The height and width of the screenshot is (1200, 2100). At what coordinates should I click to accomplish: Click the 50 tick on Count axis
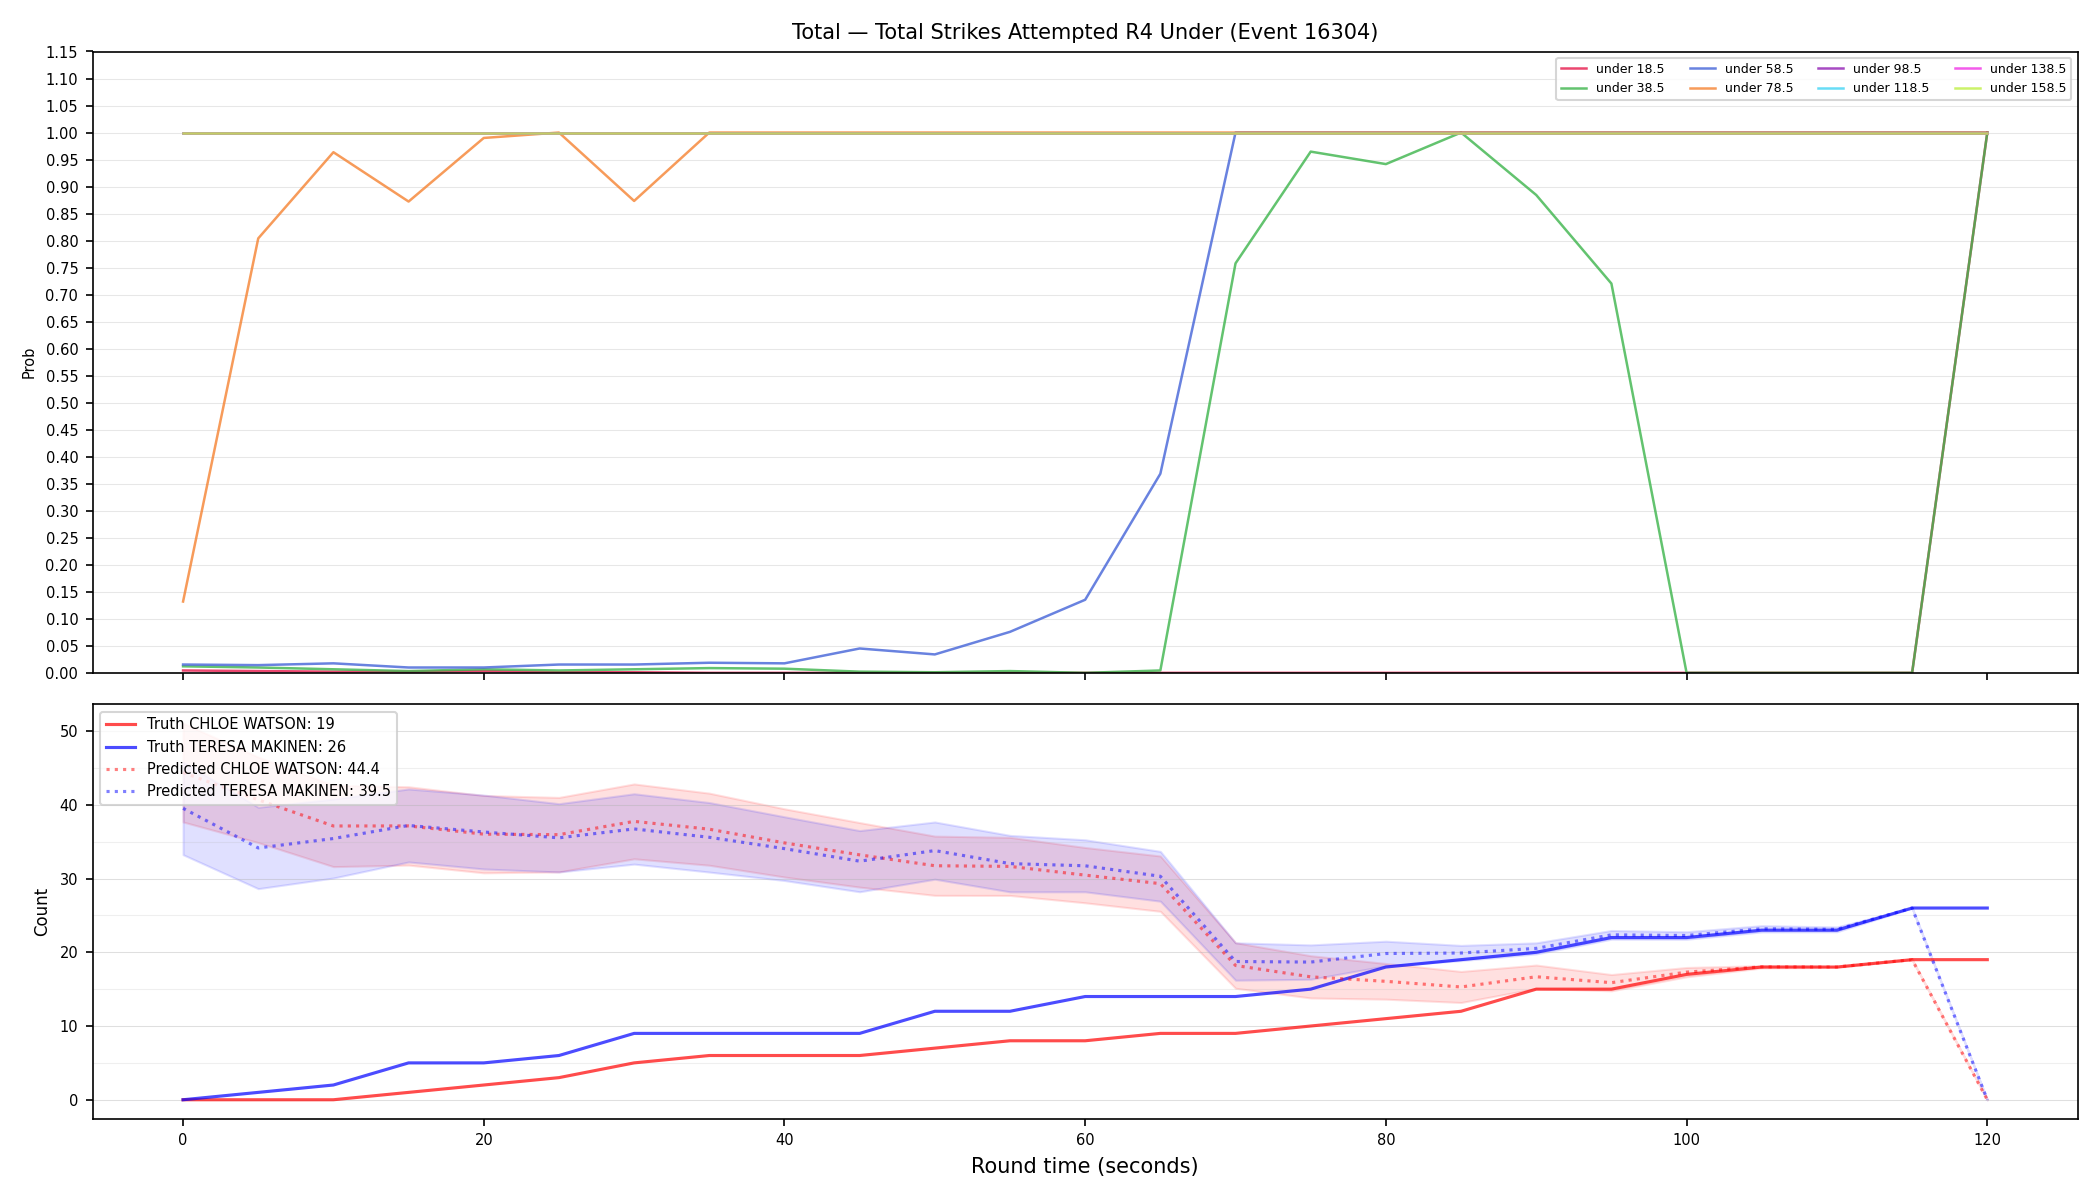tap(69, 731)
